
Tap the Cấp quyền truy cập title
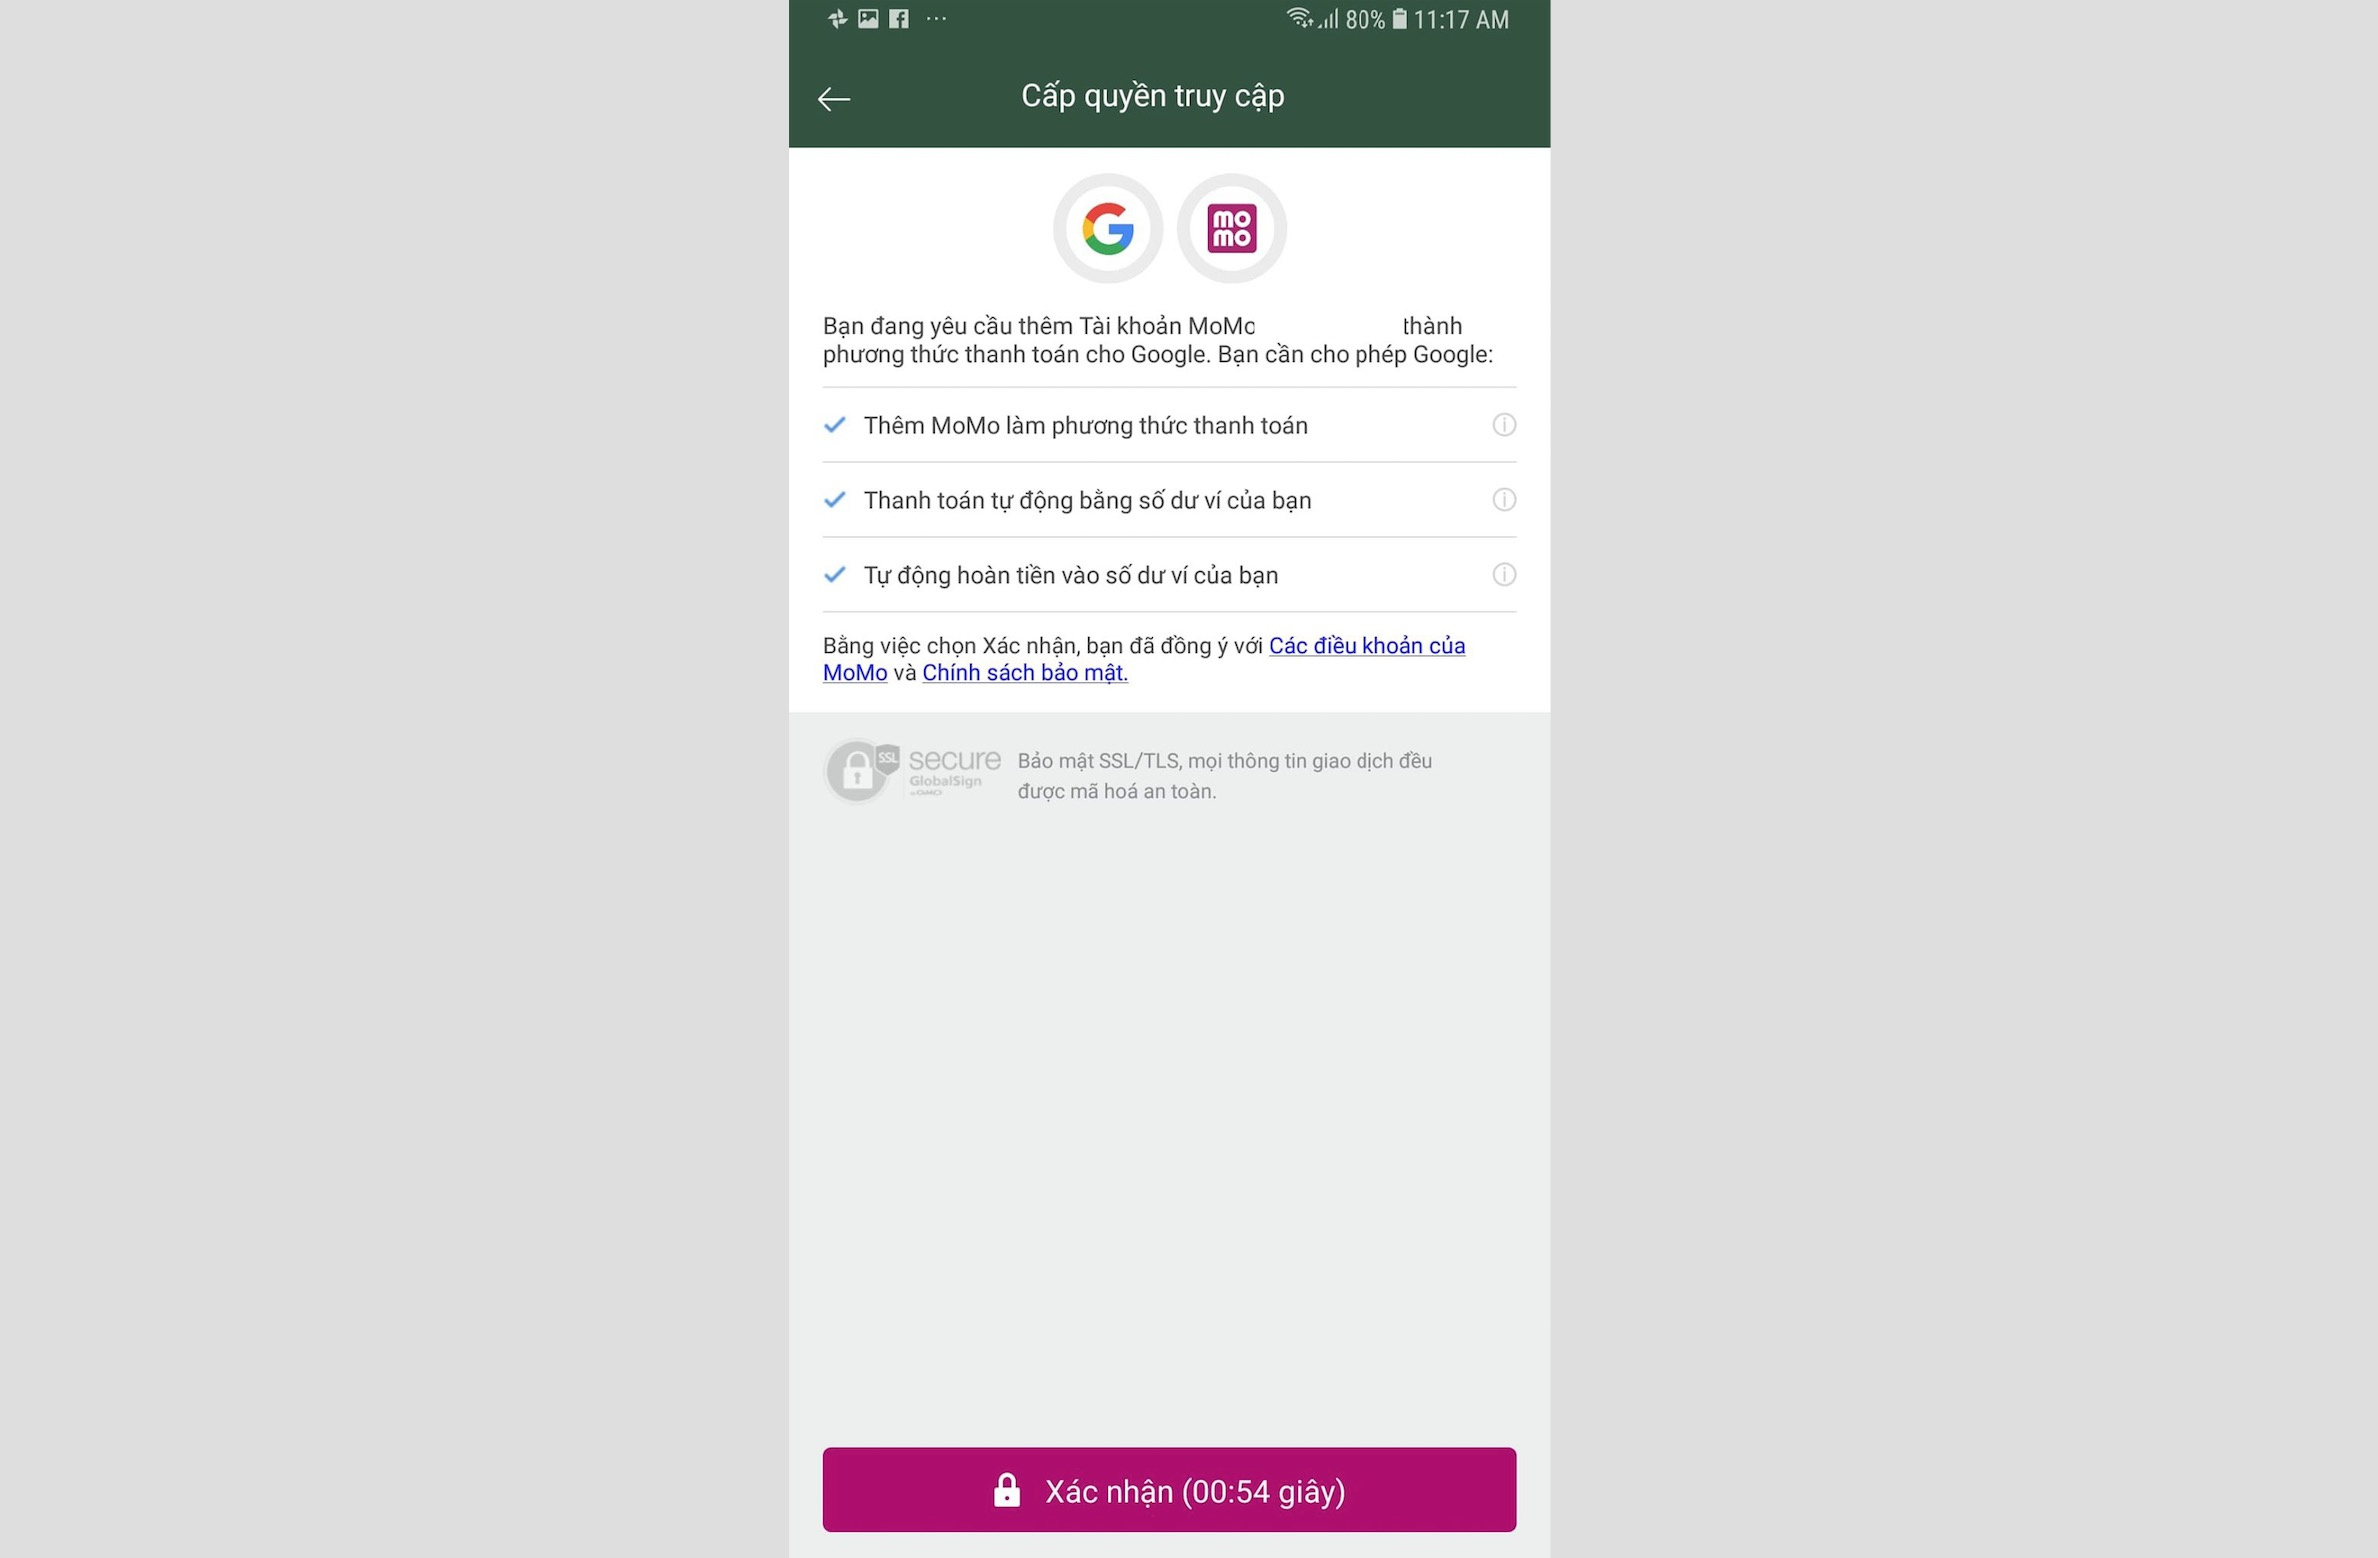click(x=1152, y=96)
